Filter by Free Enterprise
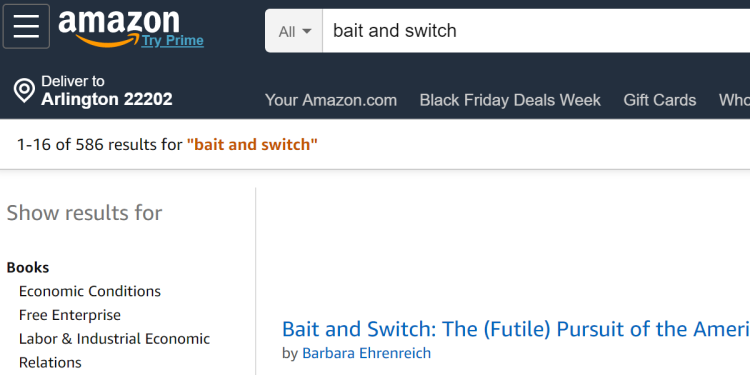The image size is (750, 375). click(70, 315)
